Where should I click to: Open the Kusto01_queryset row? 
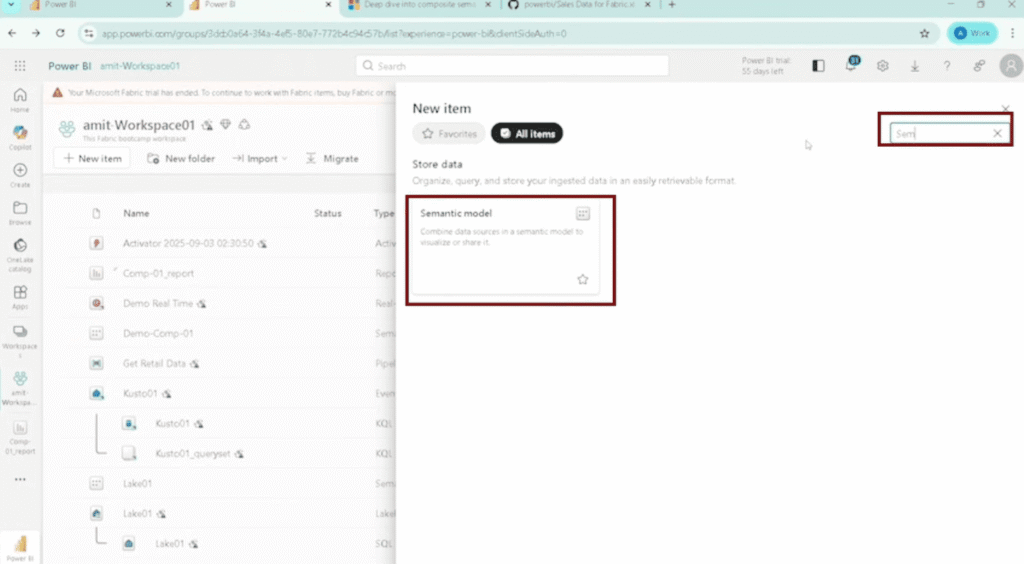point(193,454)
